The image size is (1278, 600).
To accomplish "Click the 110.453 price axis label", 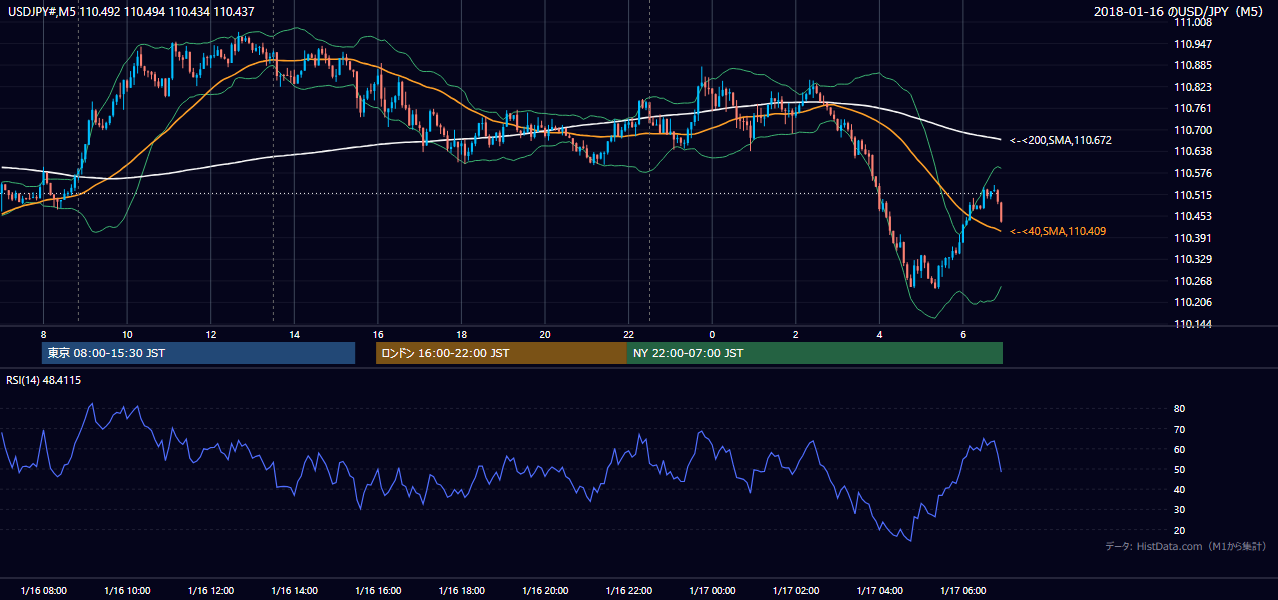I will coord(1194,216).
